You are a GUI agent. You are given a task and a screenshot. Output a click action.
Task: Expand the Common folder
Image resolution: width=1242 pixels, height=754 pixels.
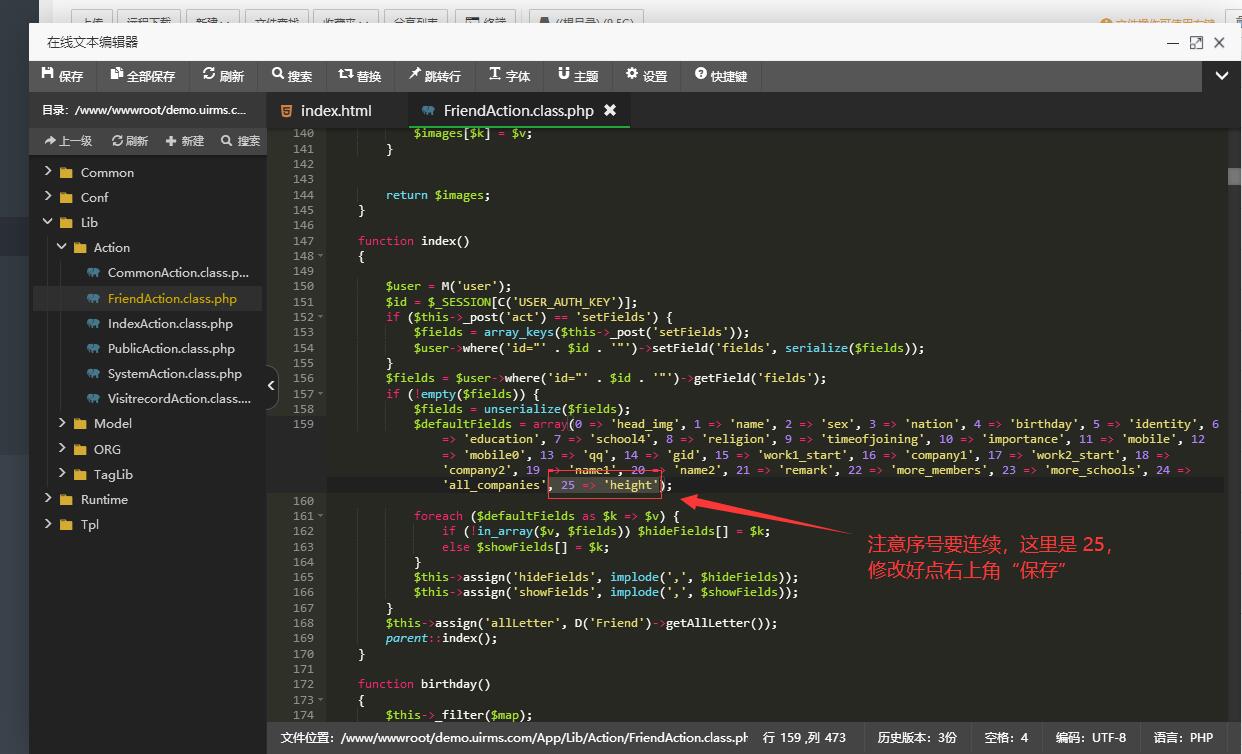[48, 172]
